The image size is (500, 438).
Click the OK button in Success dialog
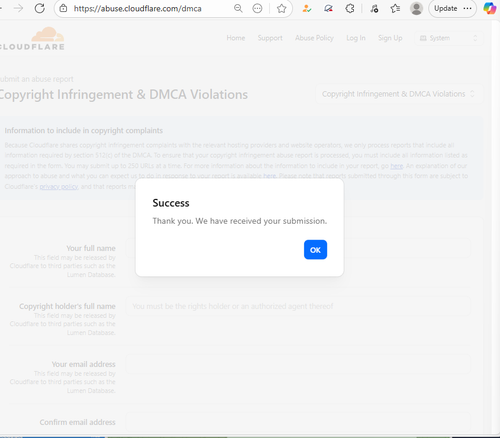(x=315, y=250)
